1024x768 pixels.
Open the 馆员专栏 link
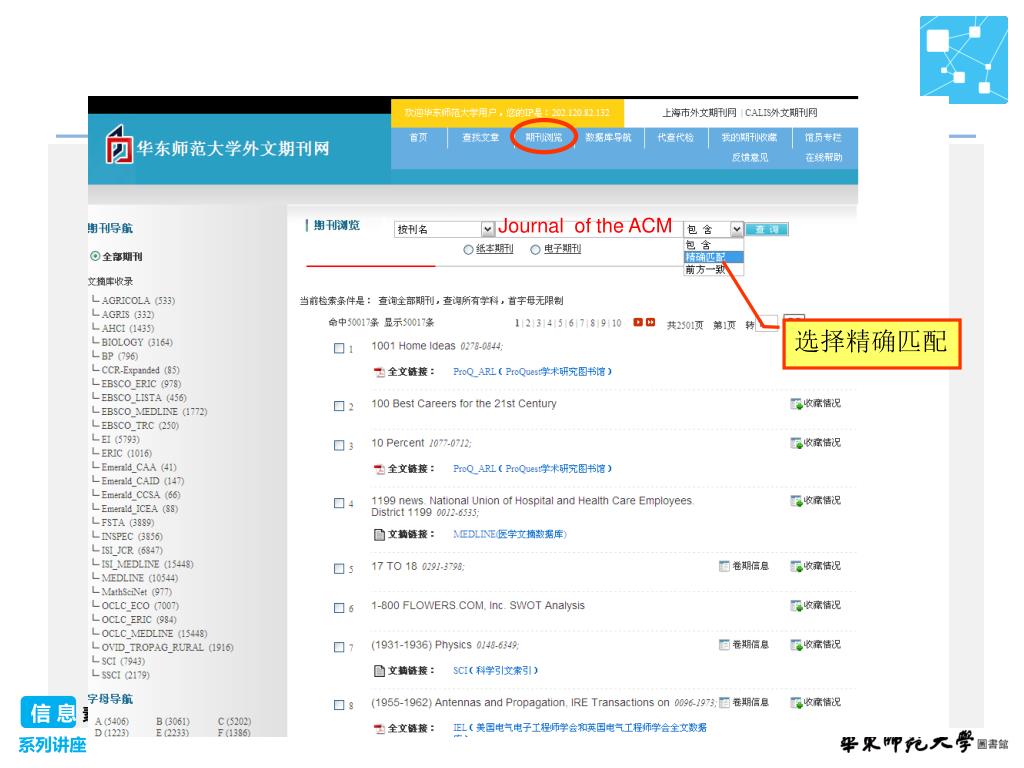[x=823, y=138]
